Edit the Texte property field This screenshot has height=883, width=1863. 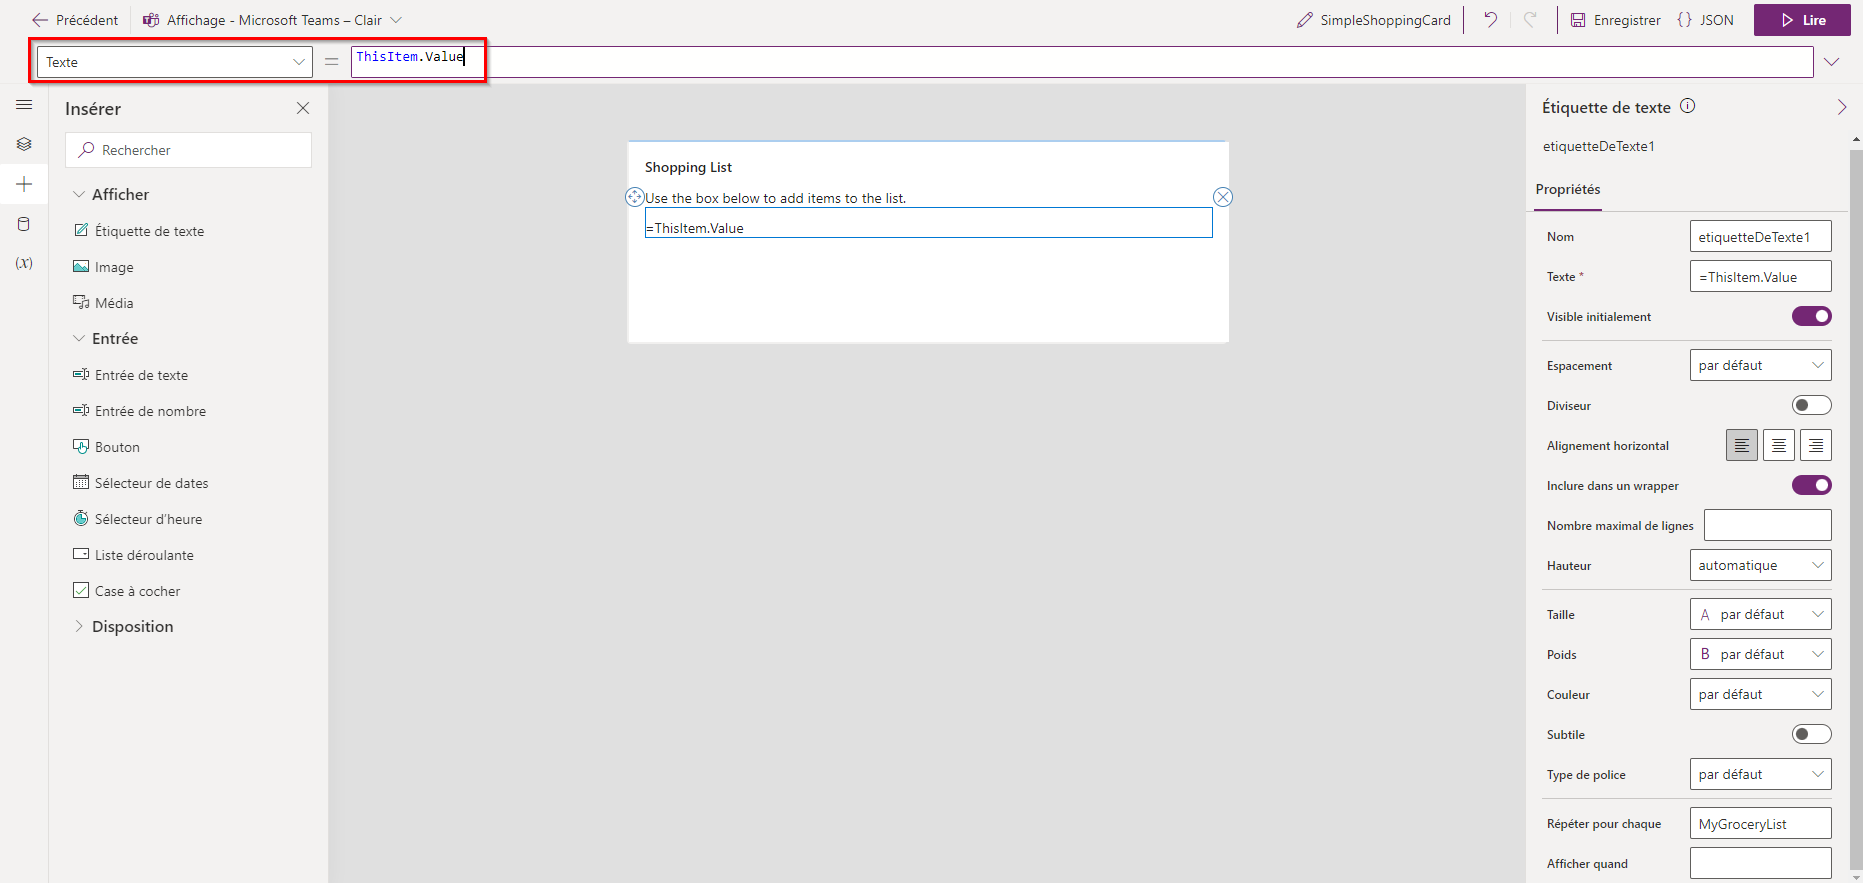1760,277
